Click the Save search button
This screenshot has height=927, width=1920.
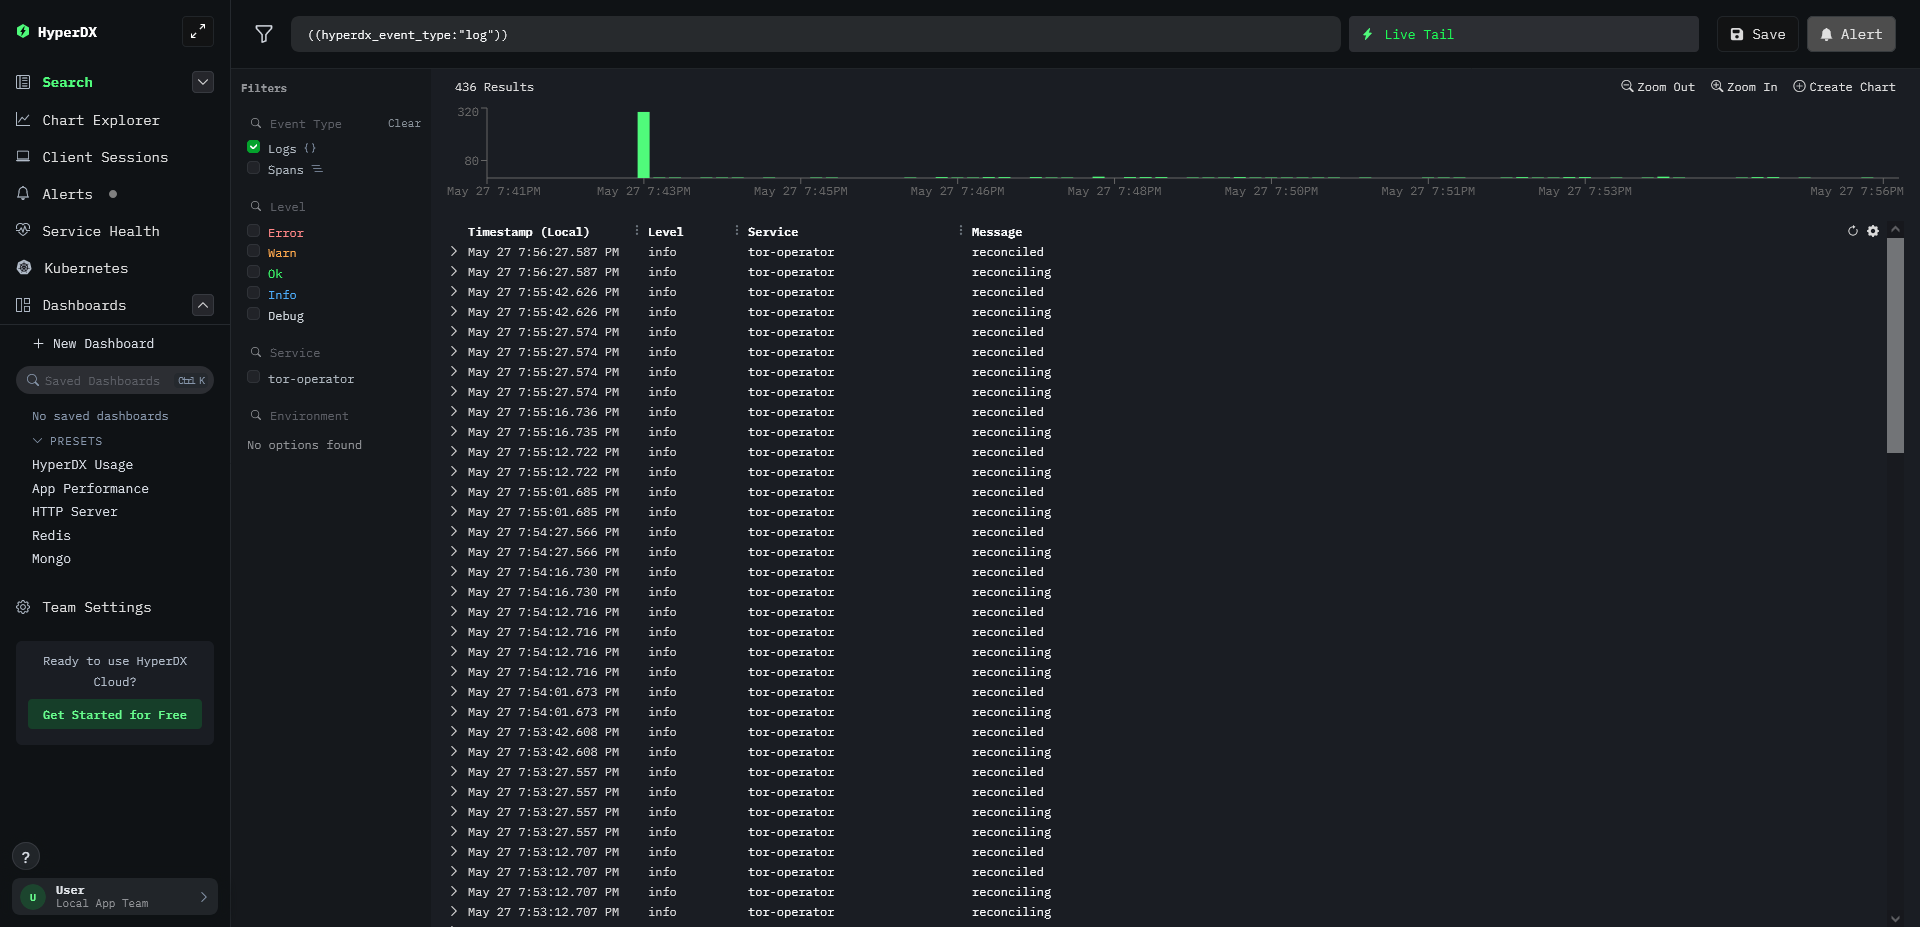1758,34
